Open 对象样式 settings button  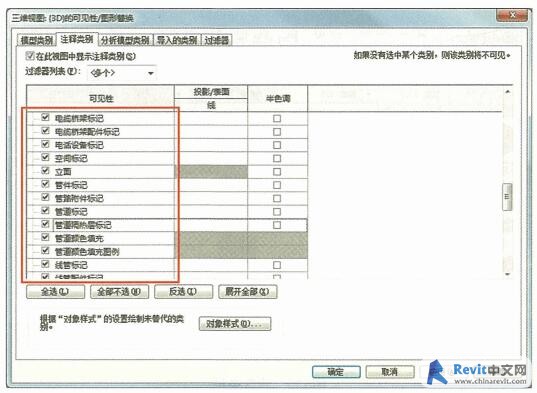point(235,324)
